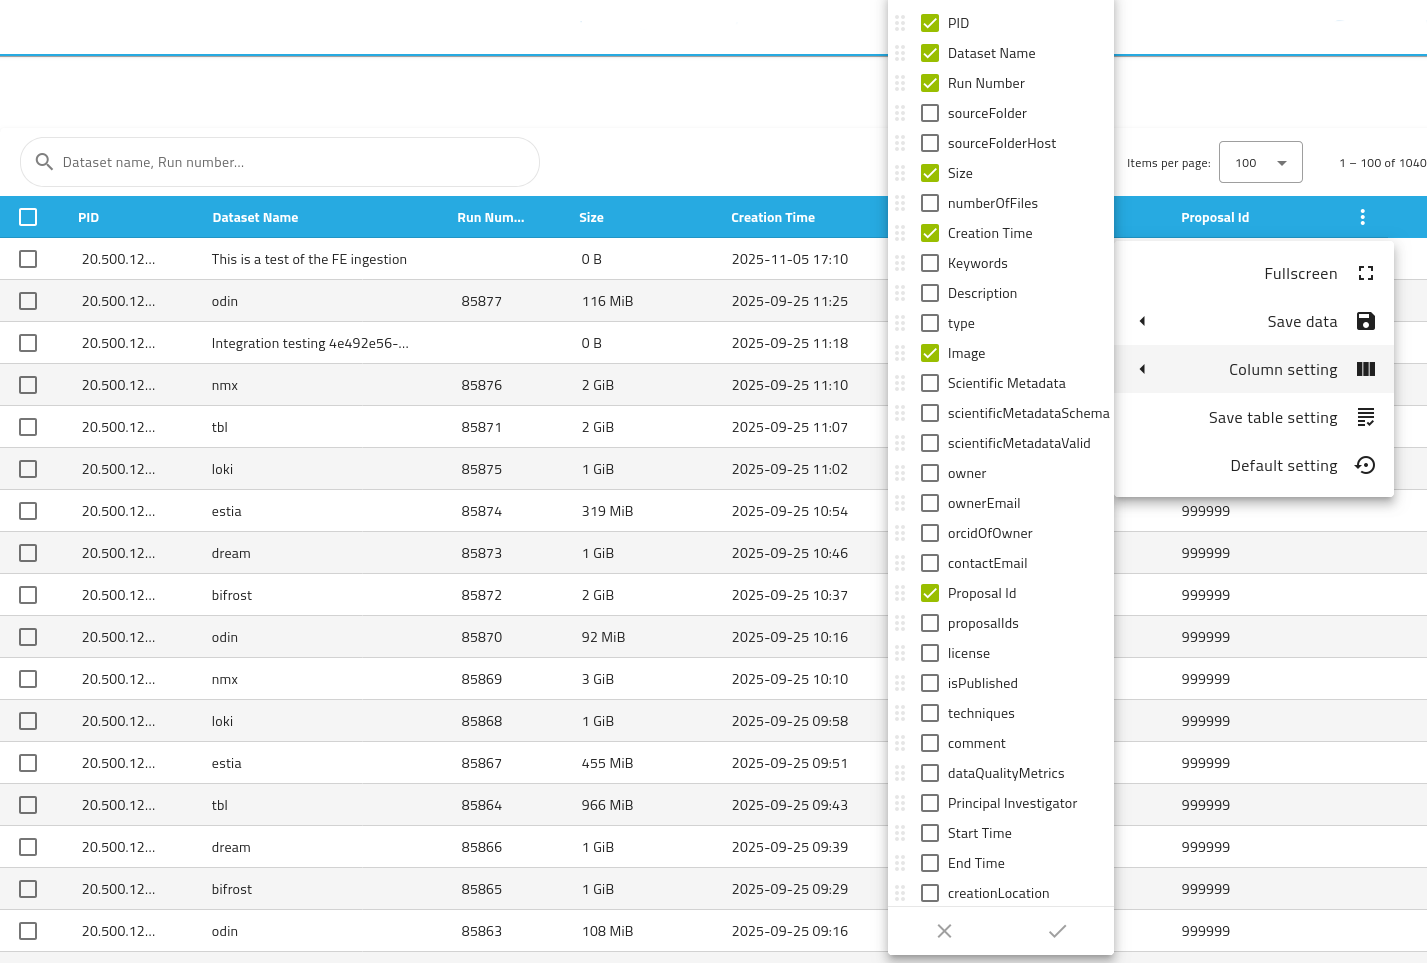Tick the Keywords column checkbox
This screenshot has width=1427, height=963.
[x=930, y=263]
